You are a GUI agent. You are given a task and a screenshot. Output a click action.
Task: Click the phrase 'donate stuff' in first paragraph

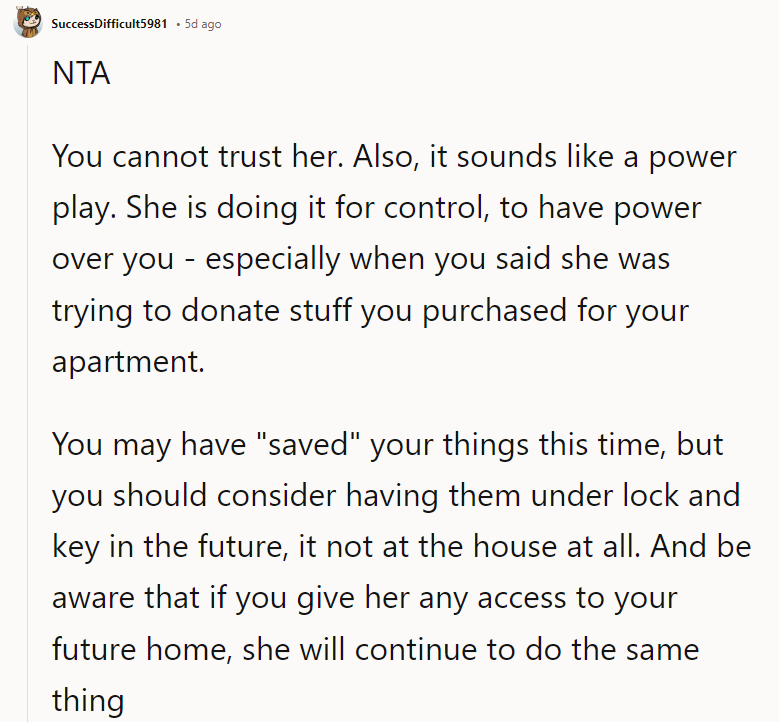[x=267, y=310]
